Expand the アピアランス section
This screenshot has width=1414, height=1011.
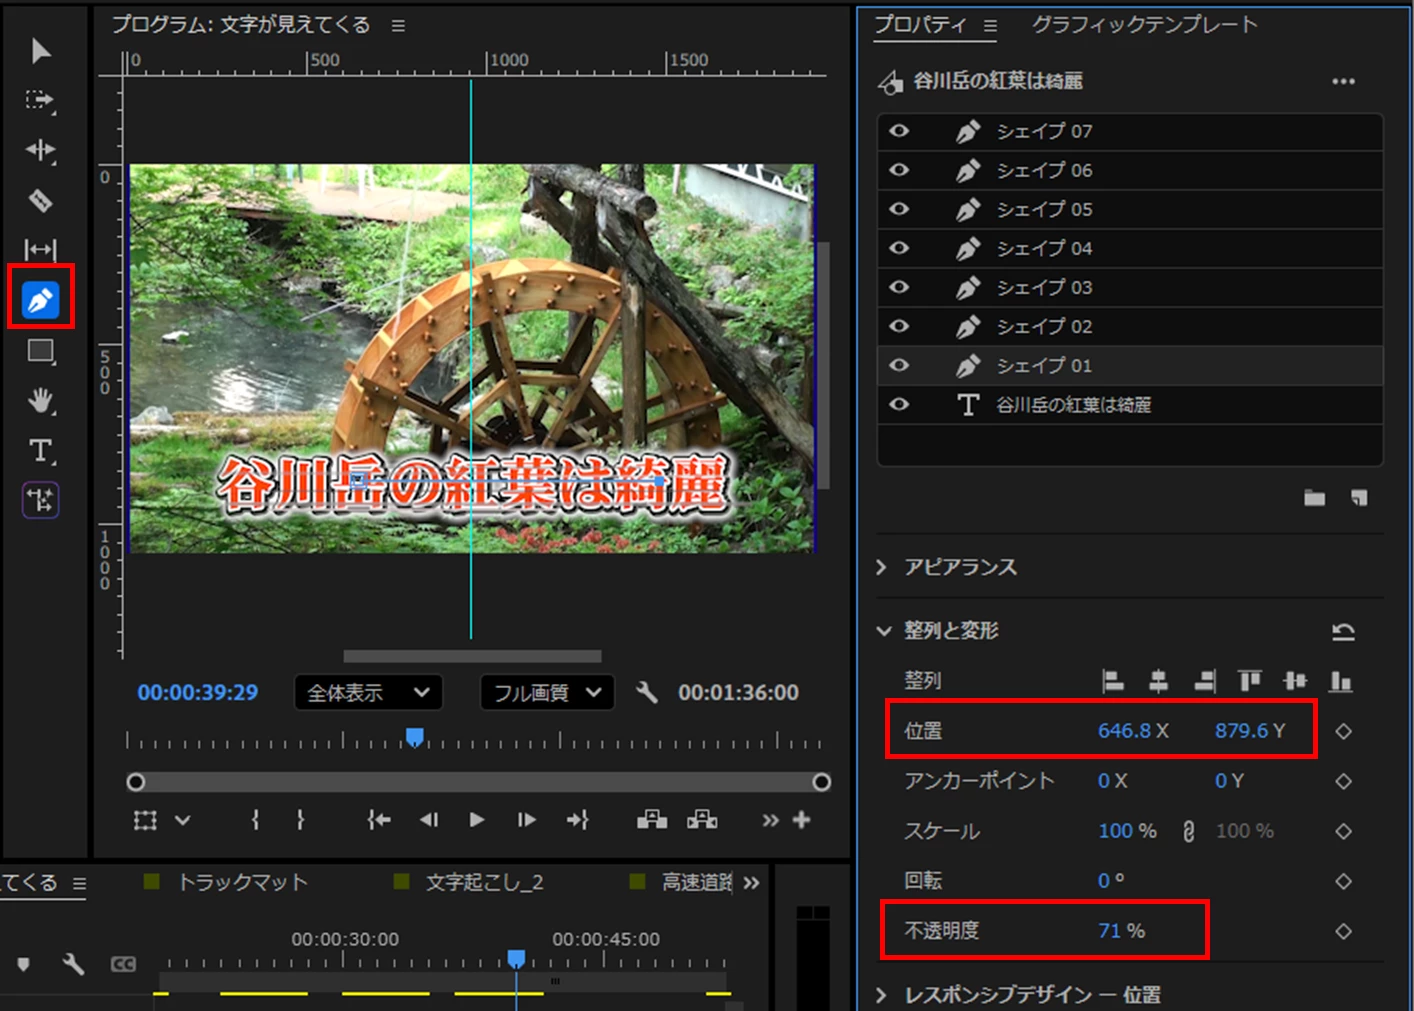tap(881, 567)
